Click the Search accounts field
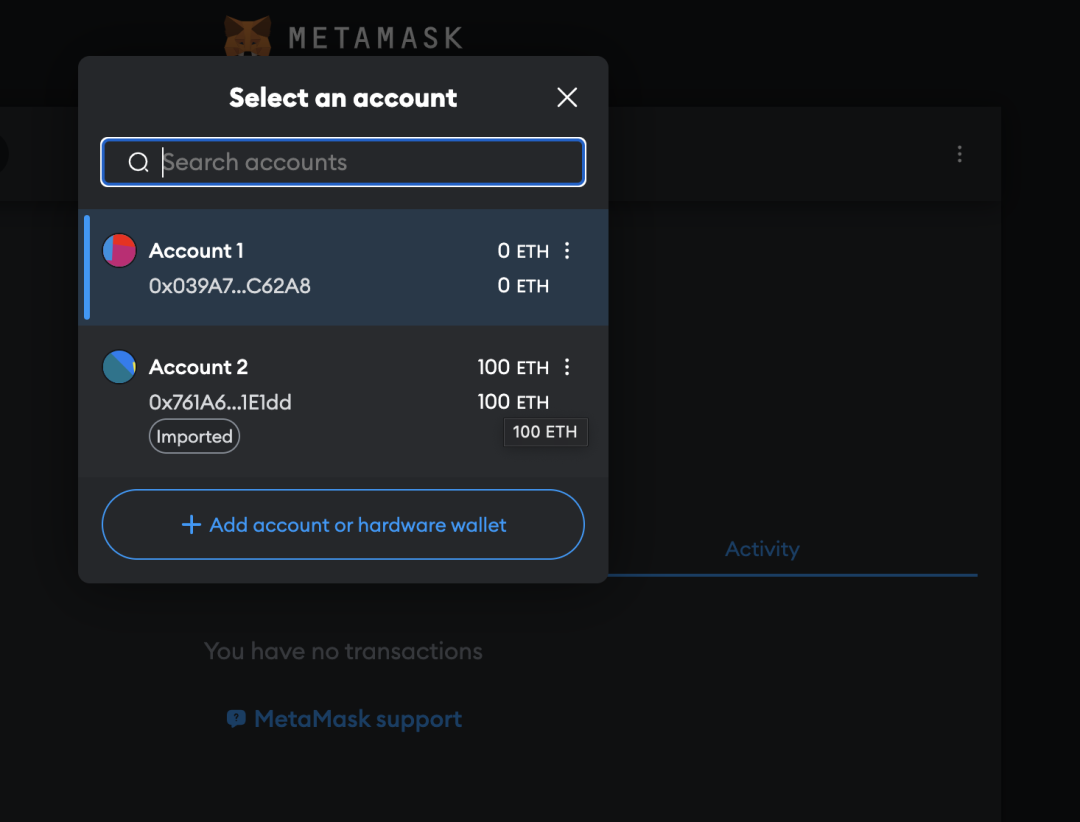 [343, 162]
